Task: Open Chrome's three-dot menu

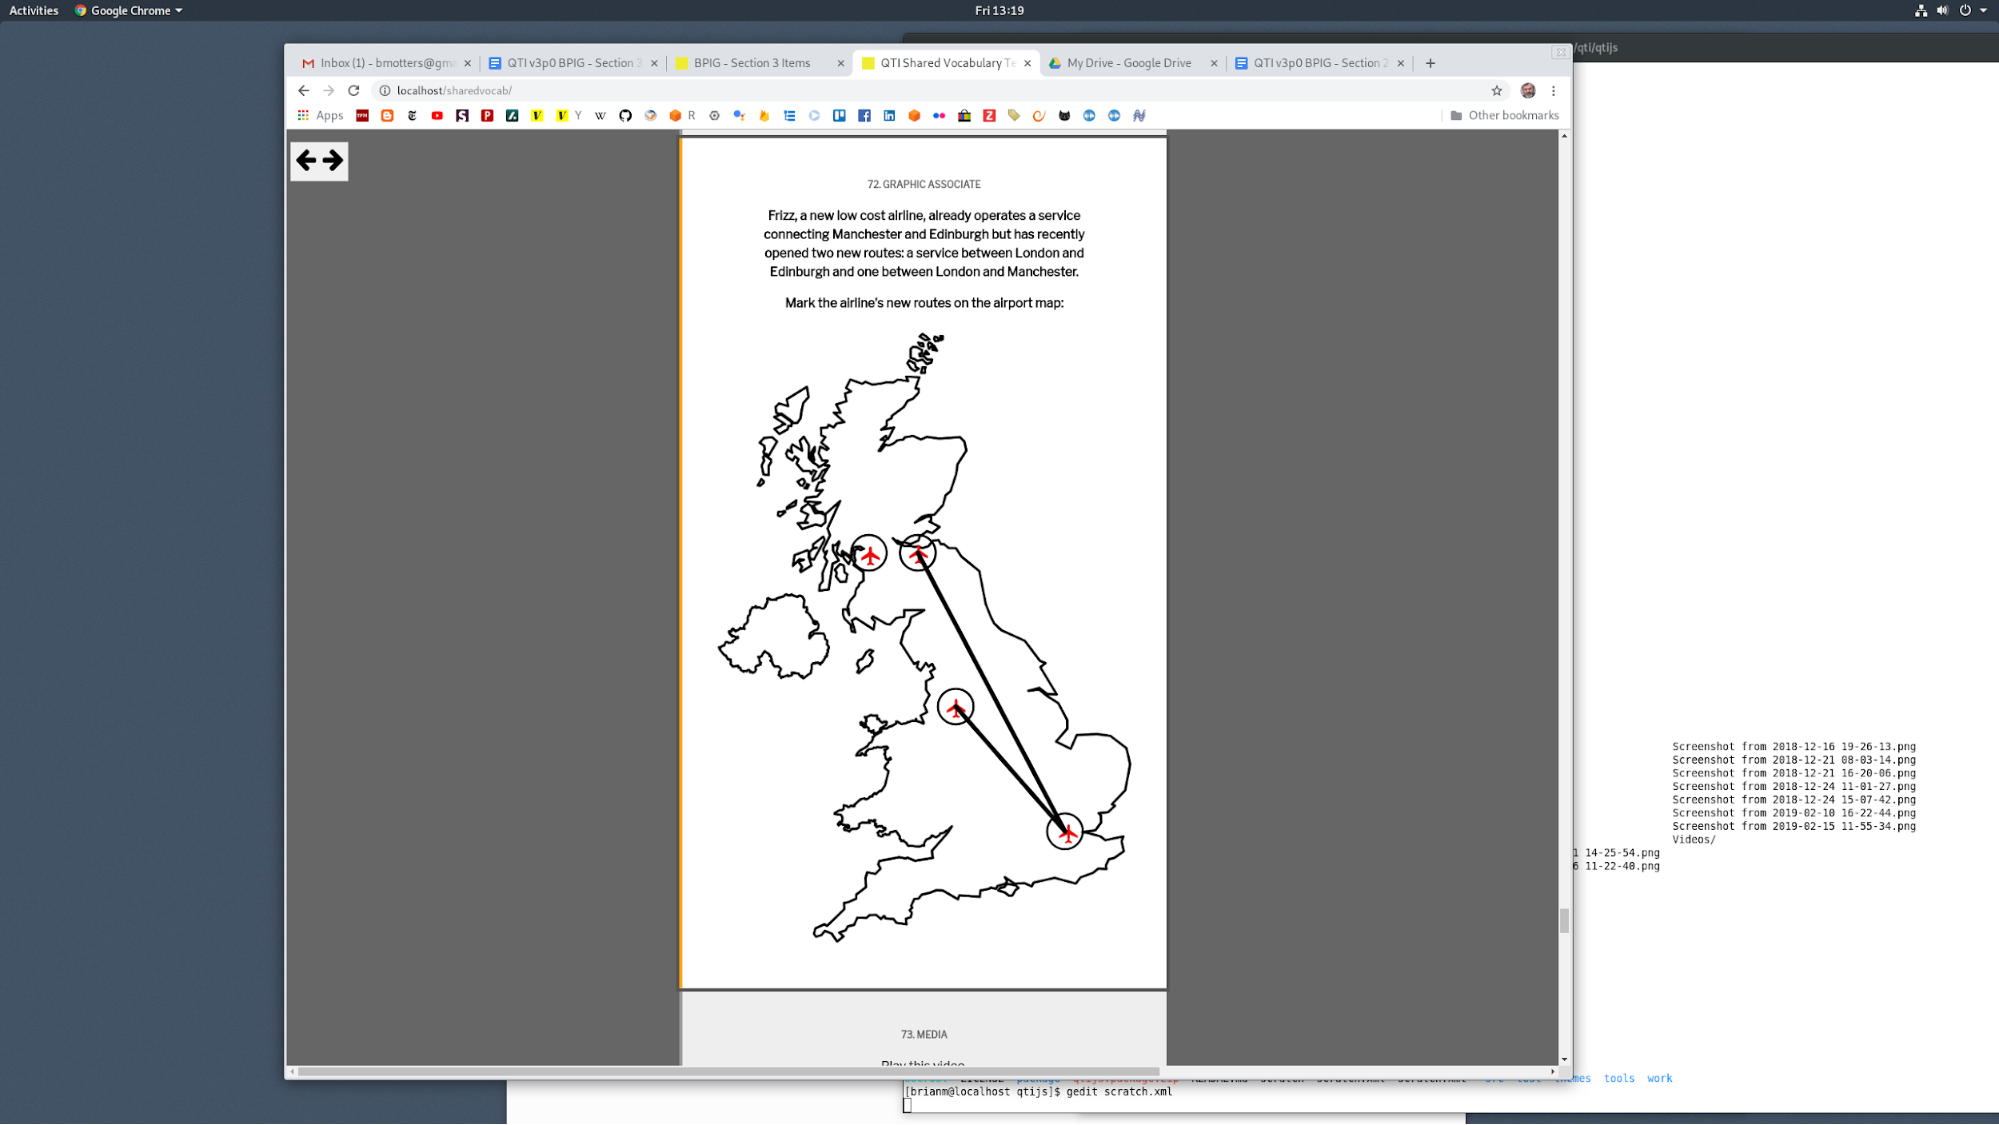Action: coord(1553,91)
